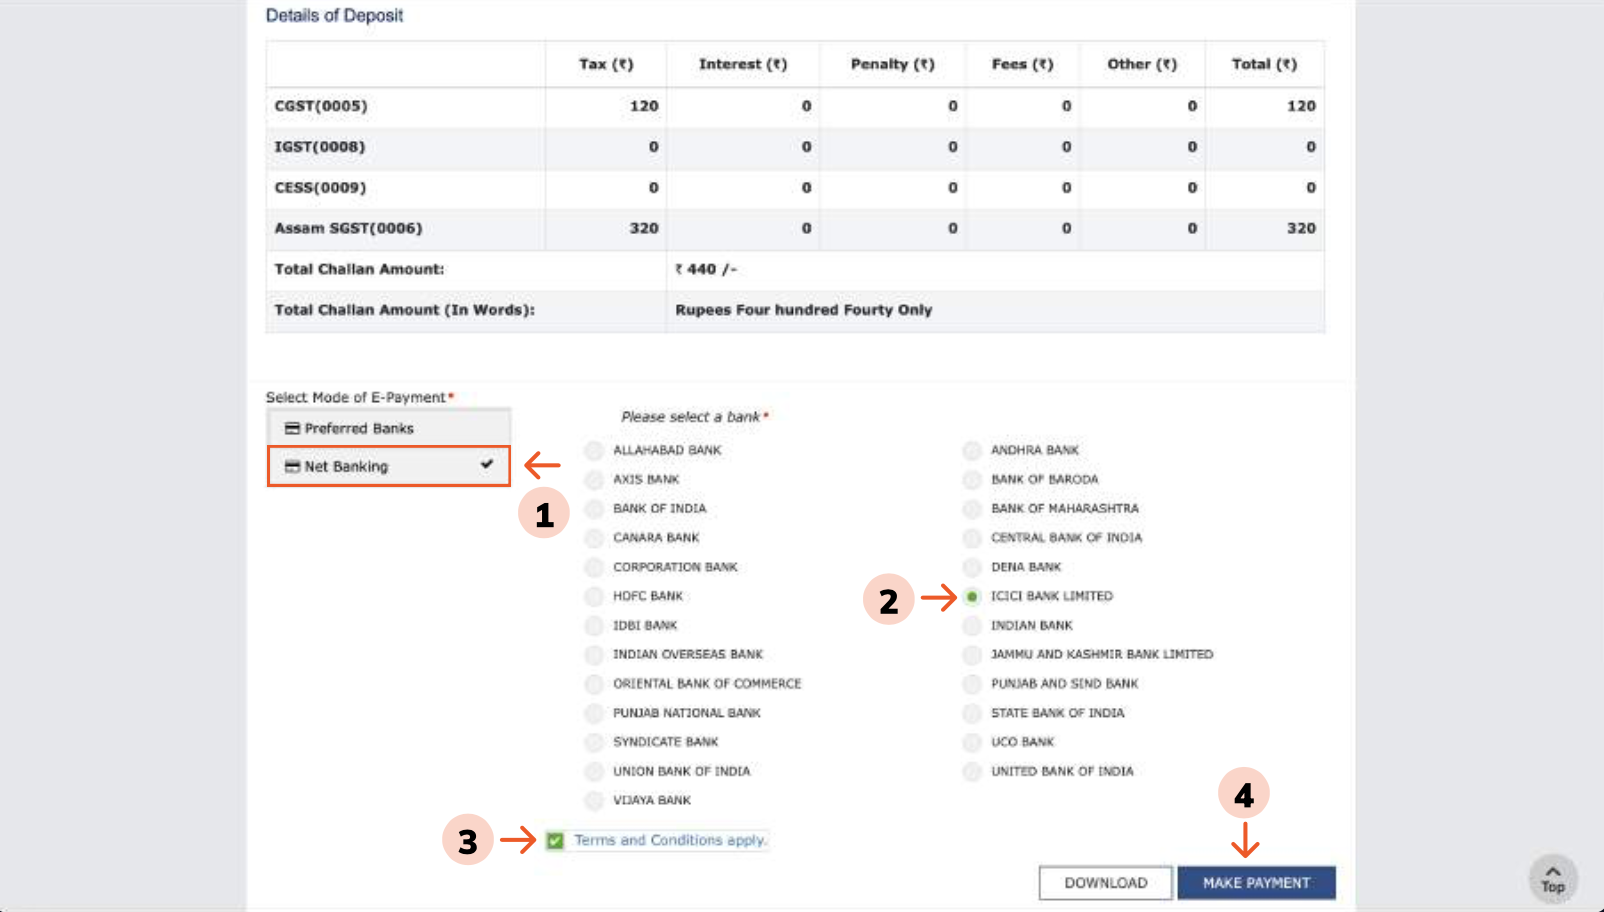Click the Make Payment button

point(1256,883)
